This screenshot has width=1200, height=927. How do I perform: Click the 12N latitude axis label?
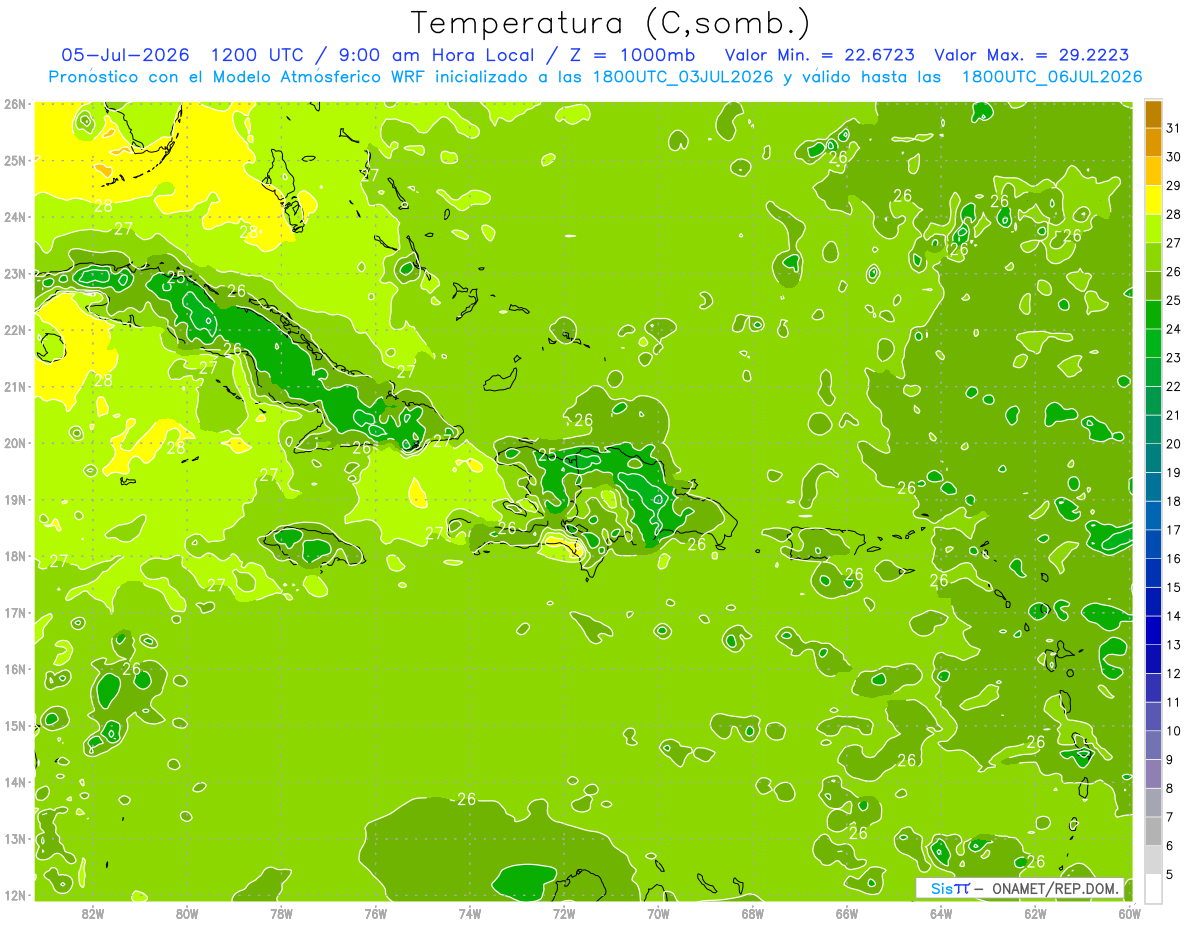pos(14,895)
